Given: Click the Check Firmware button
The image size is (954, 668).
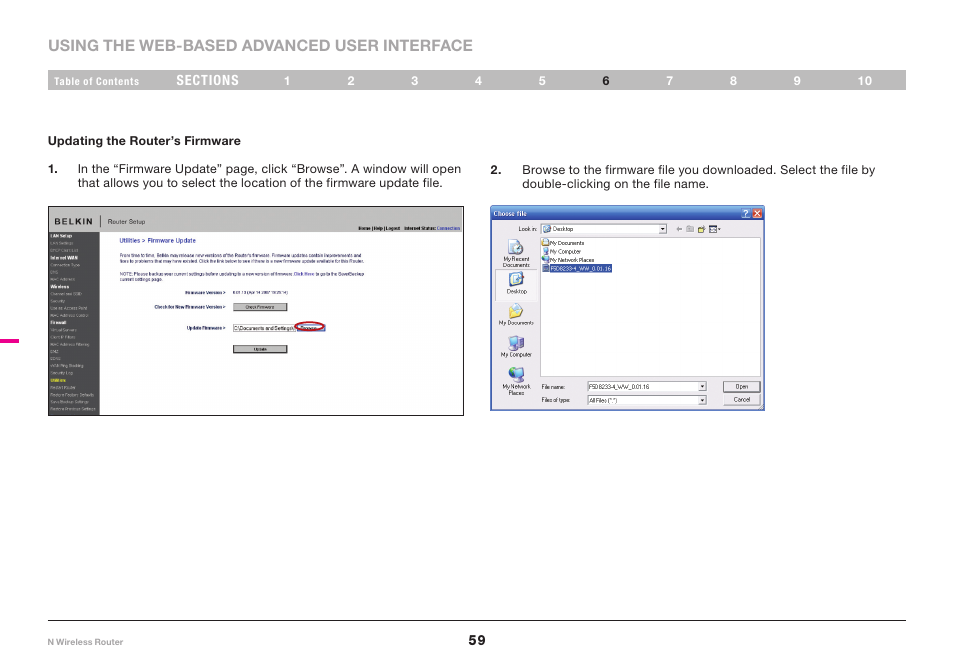Looking at the screenshot, I should coord(260,307).
